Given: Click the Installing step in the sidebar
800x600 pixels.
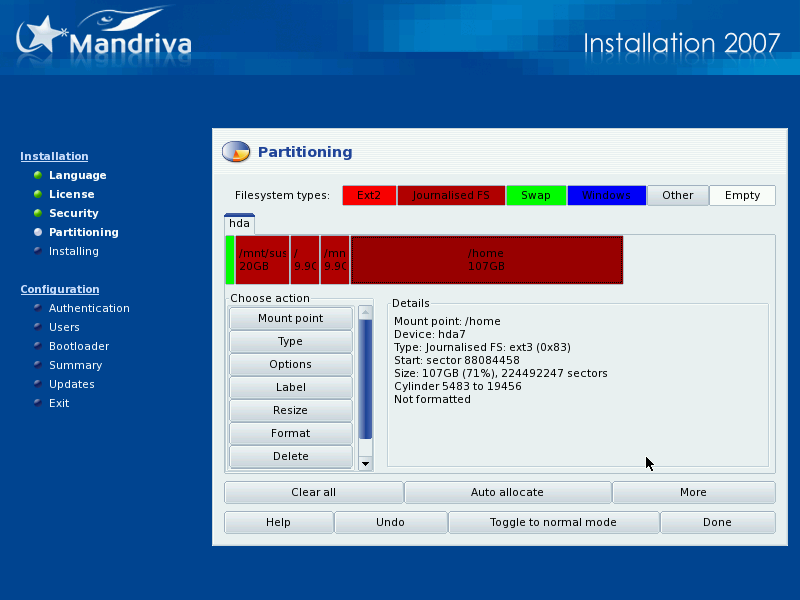Looking at the screenshot, I should tap(74, 251).
